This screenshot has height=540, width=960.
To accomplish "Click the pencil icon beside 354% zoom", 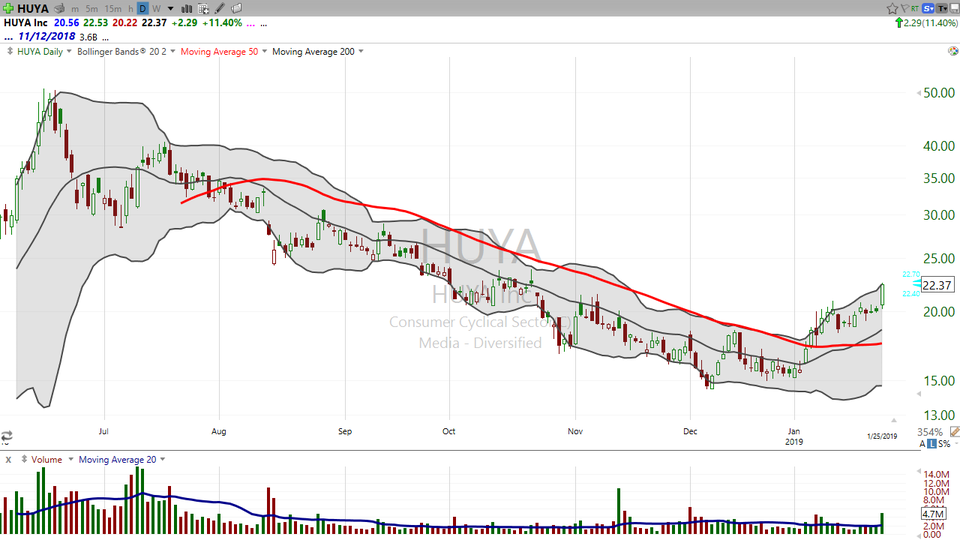I will pyautogui.click(x=954, y=432).
